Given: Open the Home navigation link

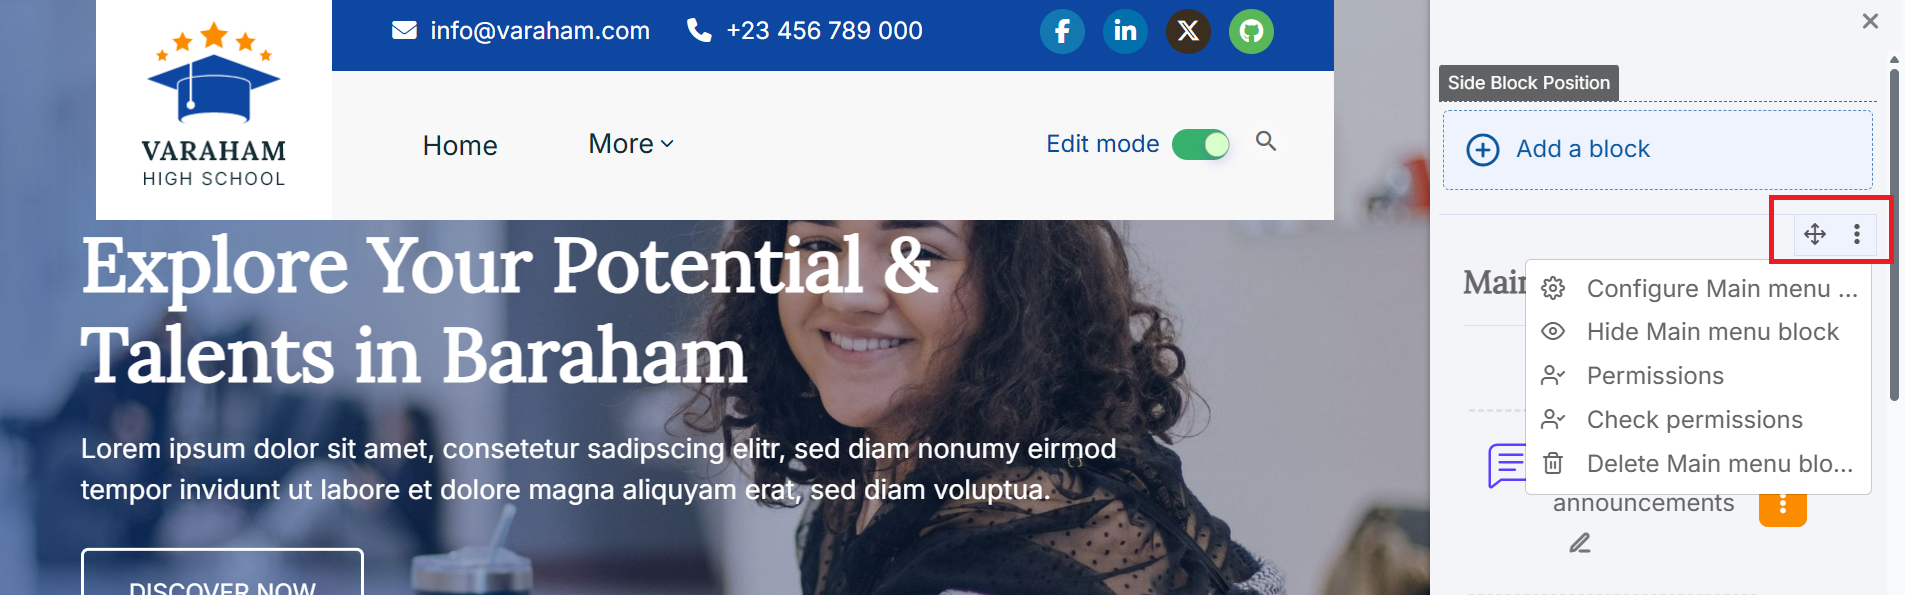Looking at the screenshot, I should 460,146.
